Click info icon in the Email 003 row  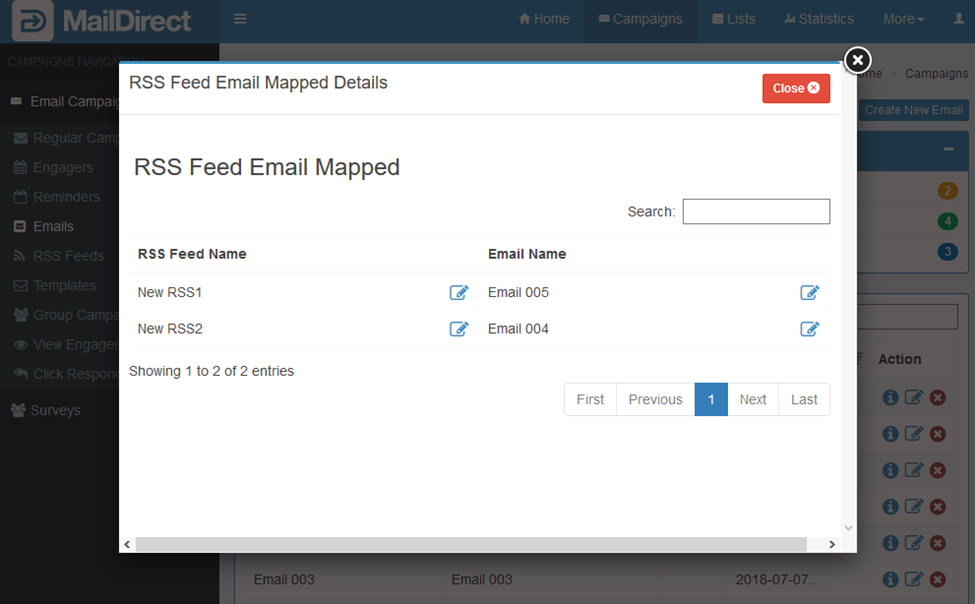click(x=890, y=579)
